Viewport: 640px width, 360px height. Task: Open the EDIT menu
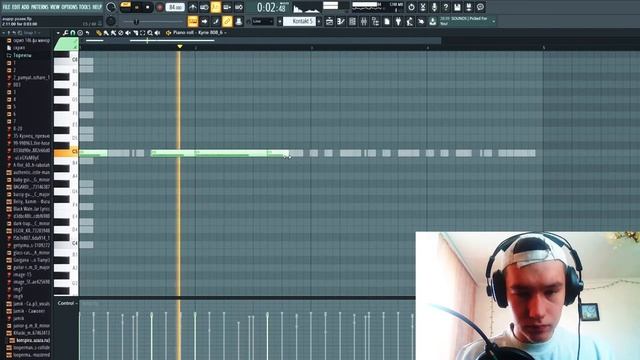pyautogui.click(x=16, y=7)
